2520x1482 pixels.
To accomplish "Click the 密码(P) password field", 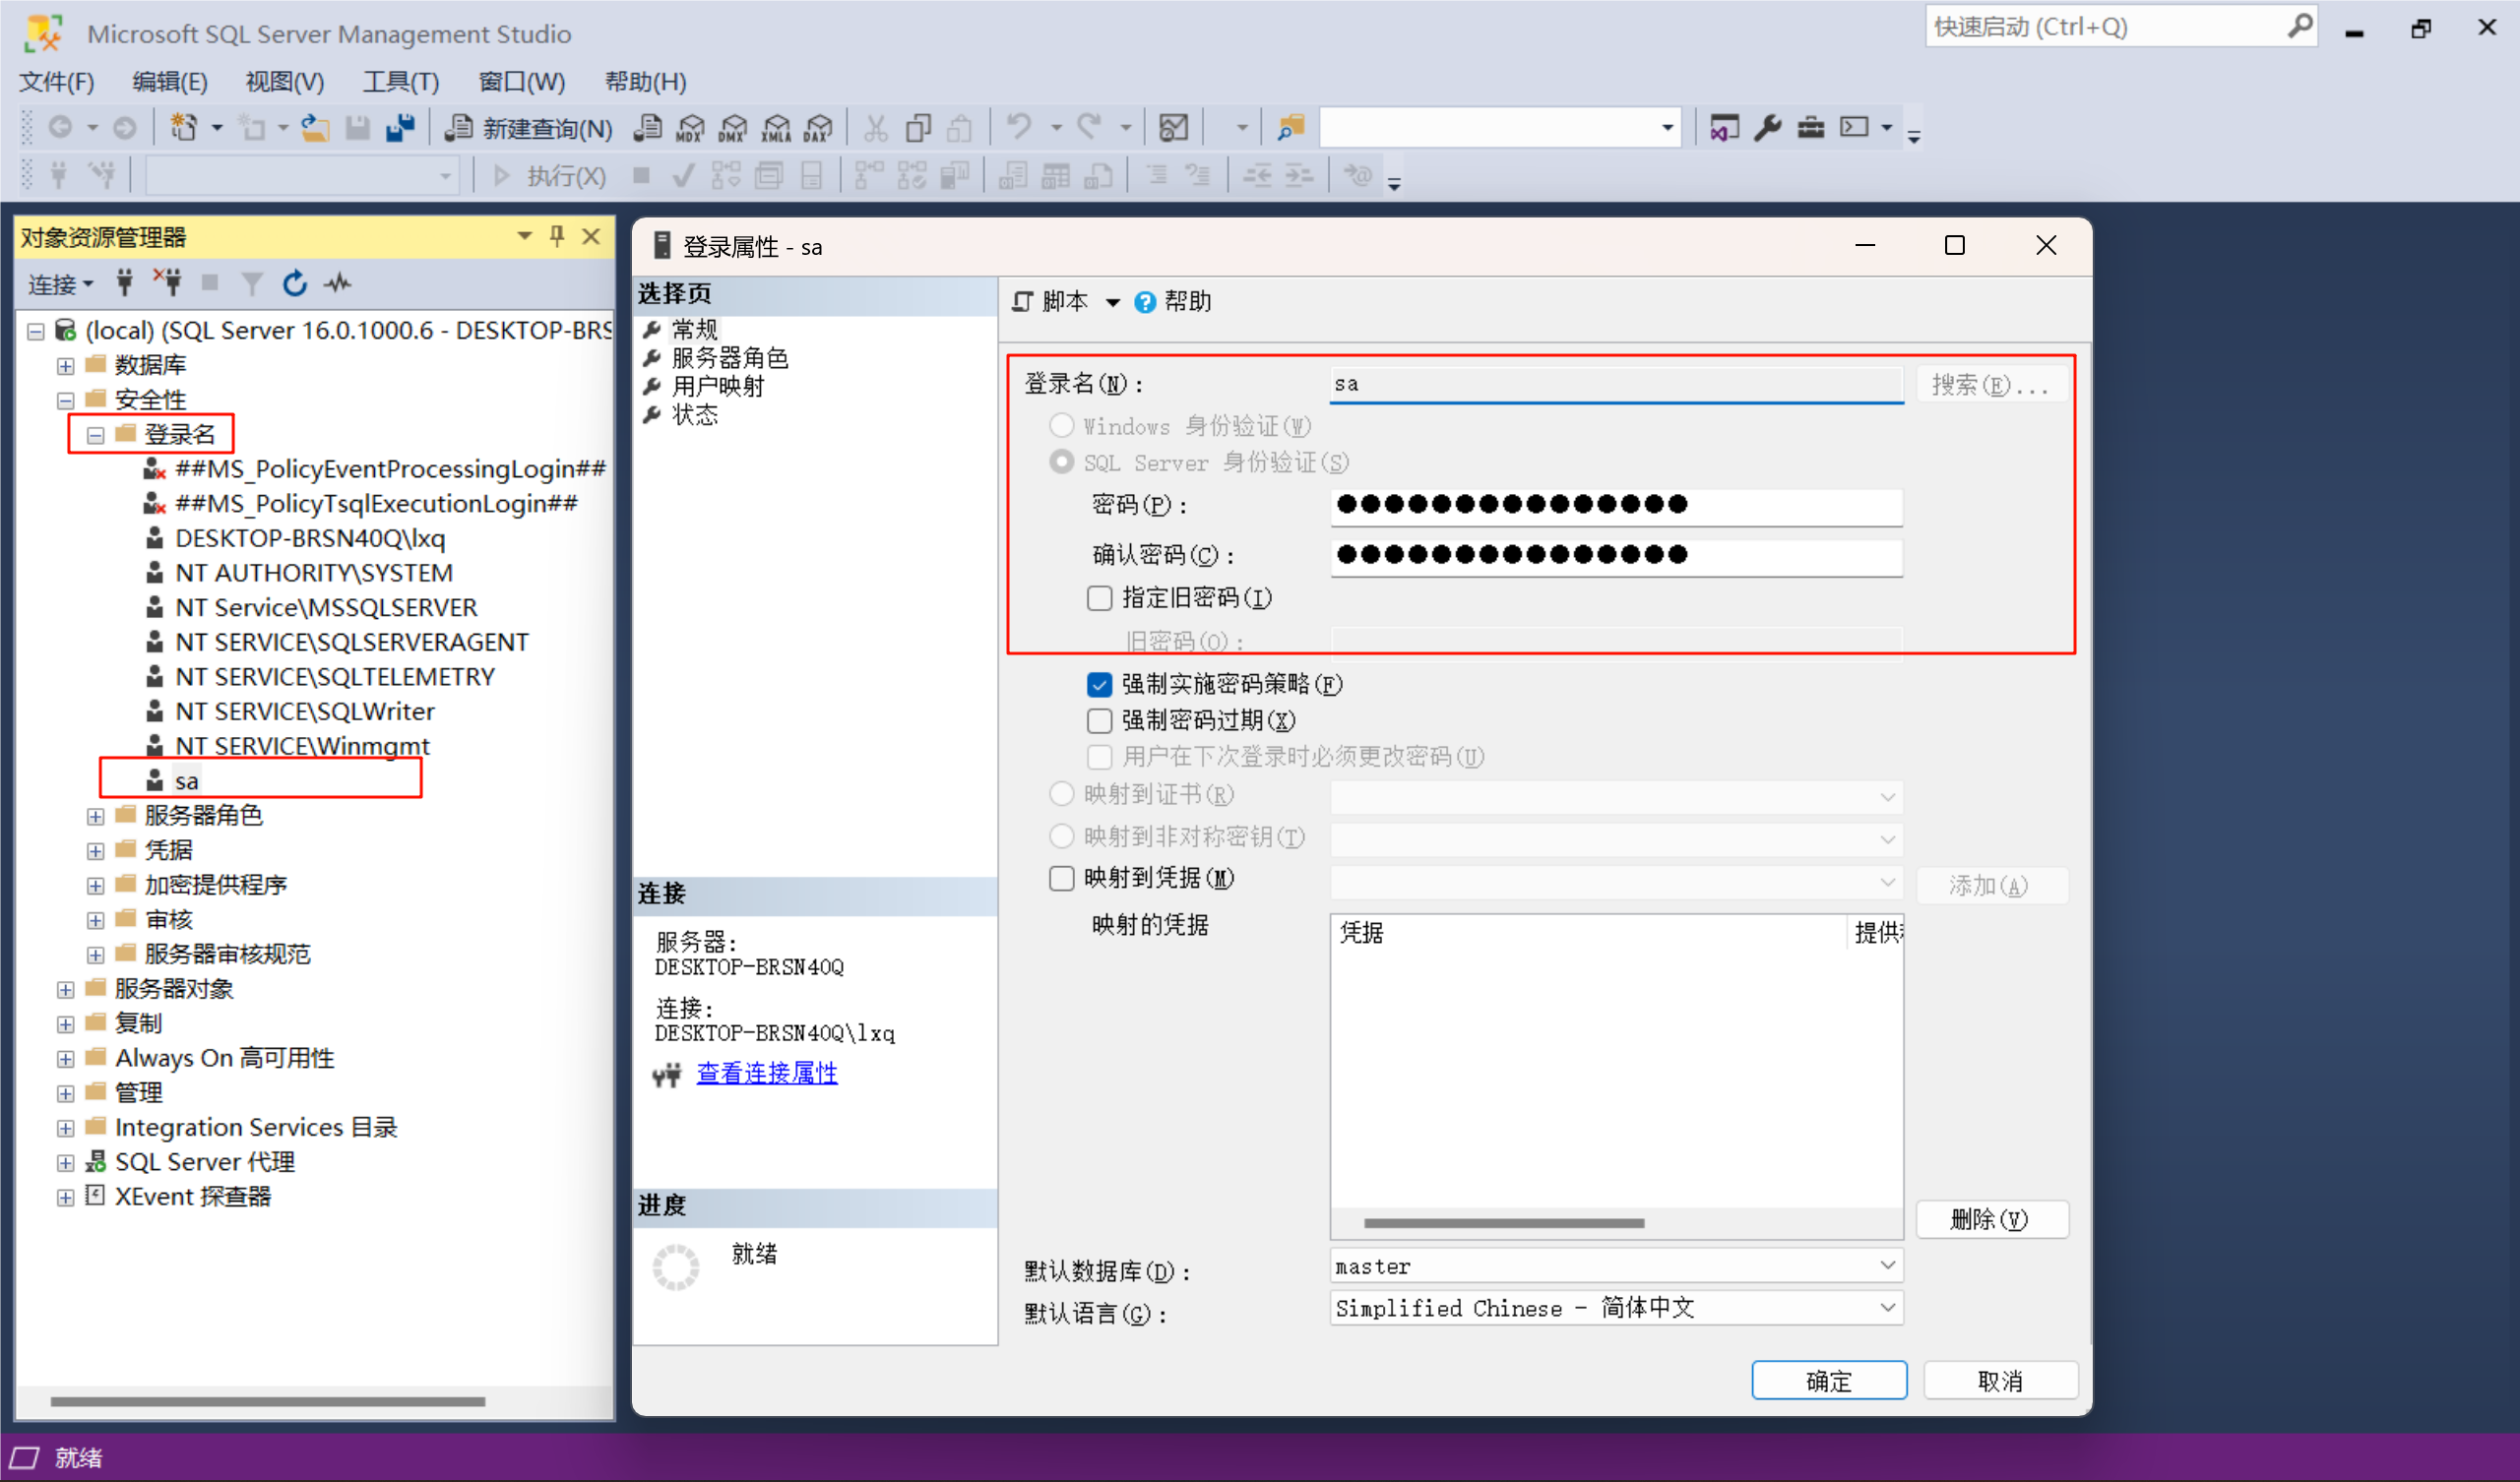I will click(1616, 505).
